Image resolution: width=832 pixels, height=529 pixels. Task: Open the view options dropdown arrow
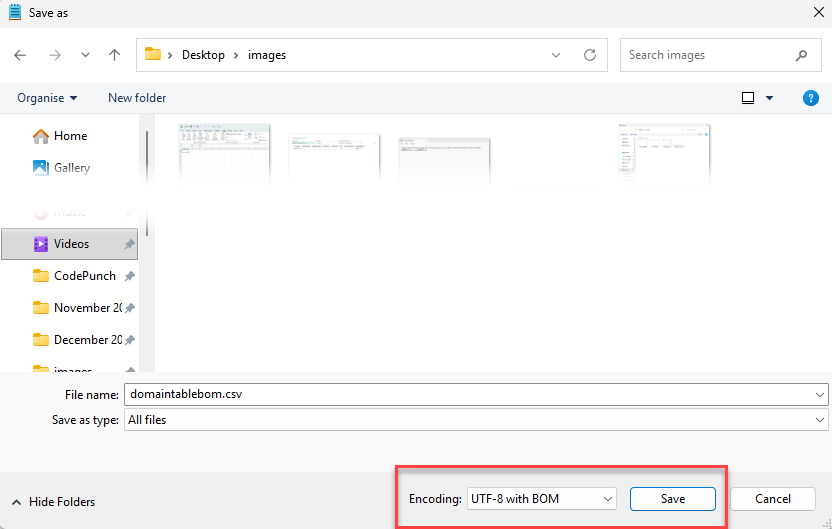click(x=769, y=98)
